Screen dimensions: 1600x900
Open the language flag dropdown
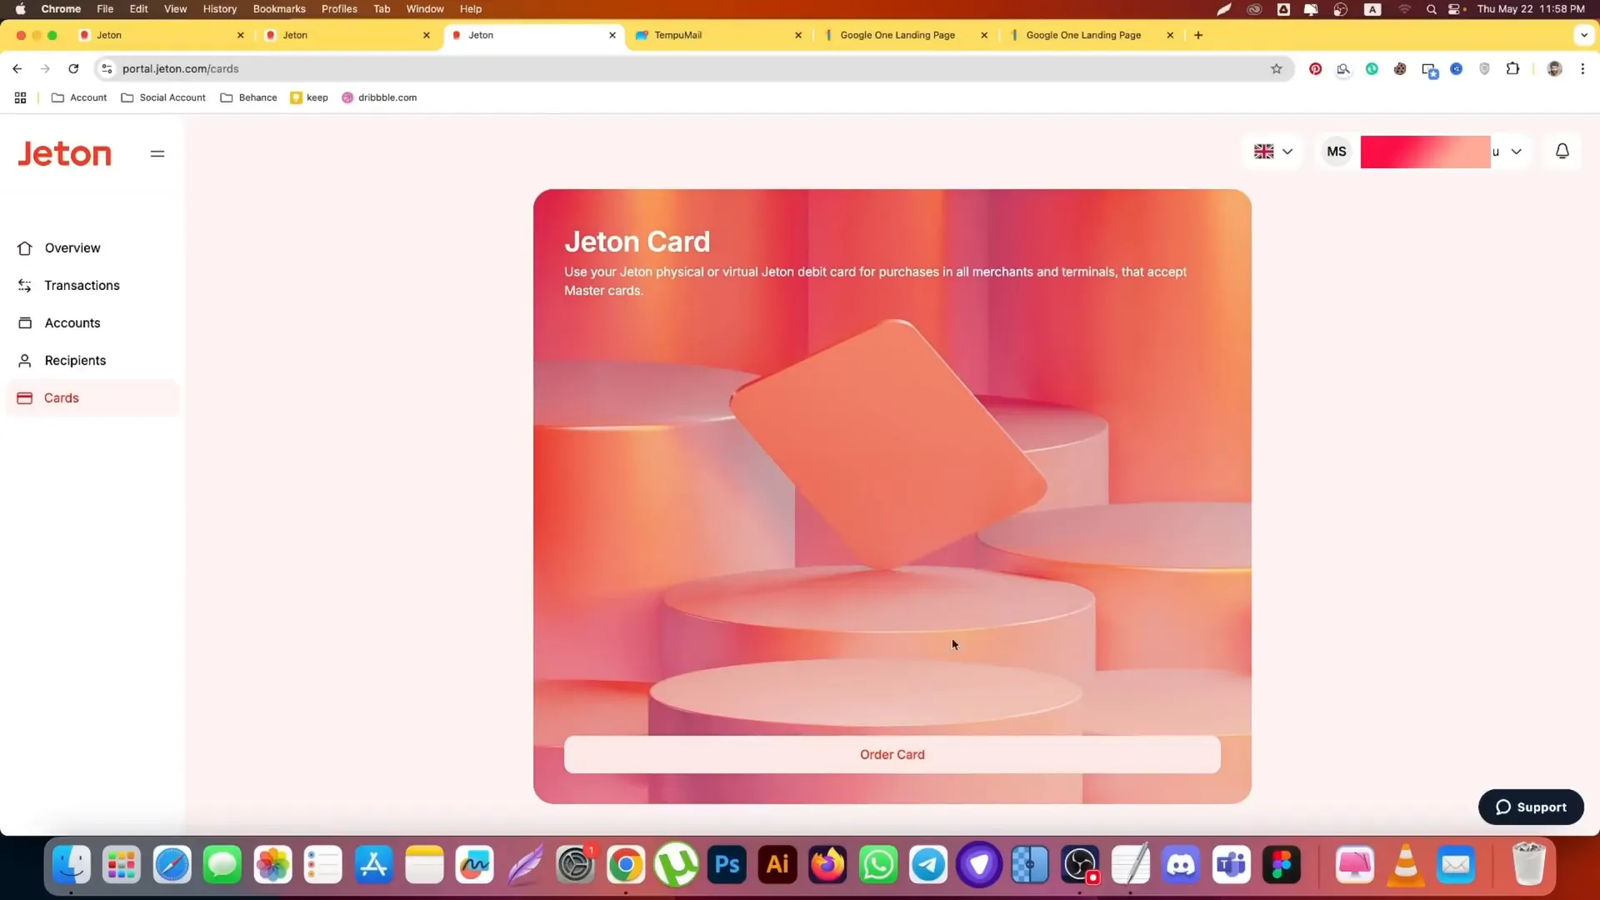(x=1273, y=152)
